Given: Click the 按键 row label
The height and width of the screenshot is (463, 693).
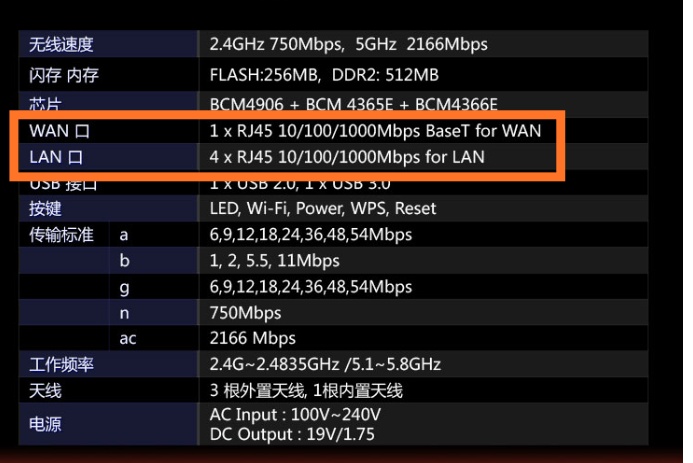Looking at the screenshot, I should pos(46,209).
